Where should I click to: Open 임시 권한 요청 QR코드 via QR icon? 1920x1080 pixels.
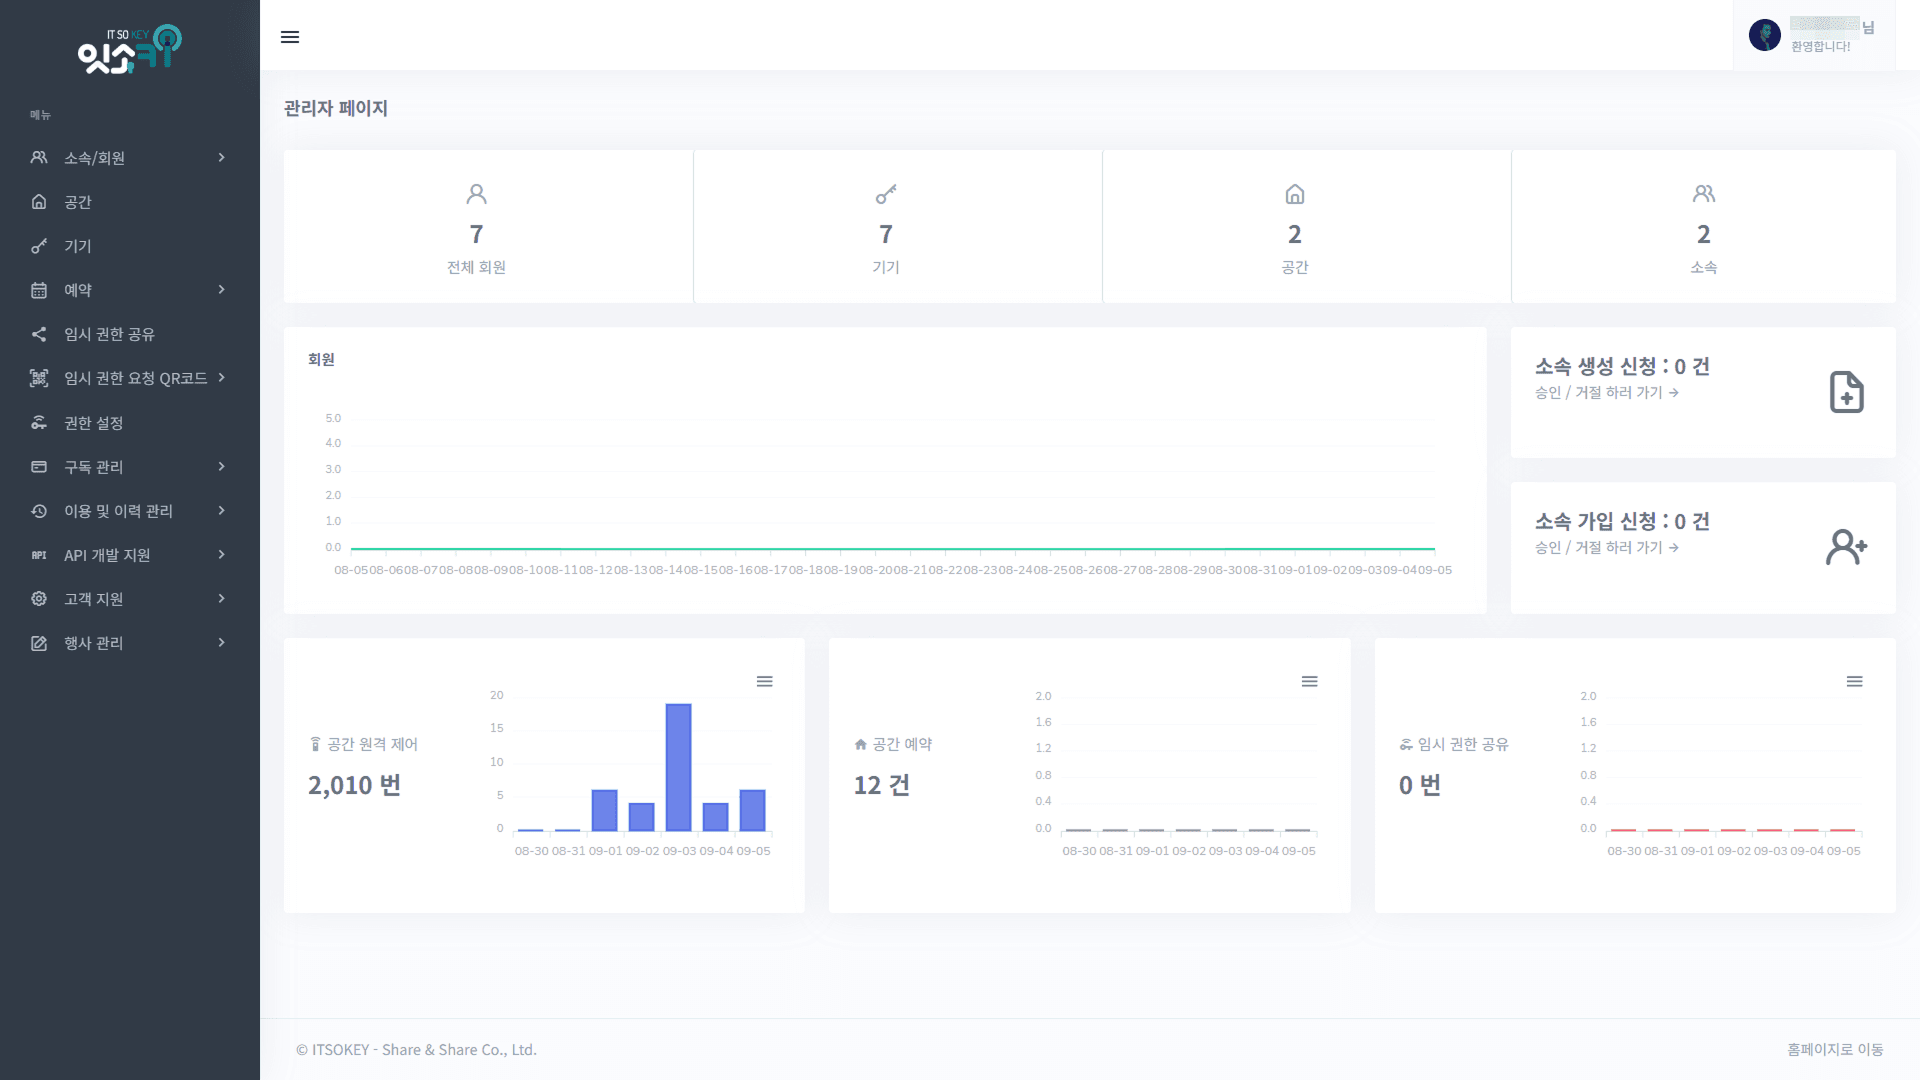(38, 378)
